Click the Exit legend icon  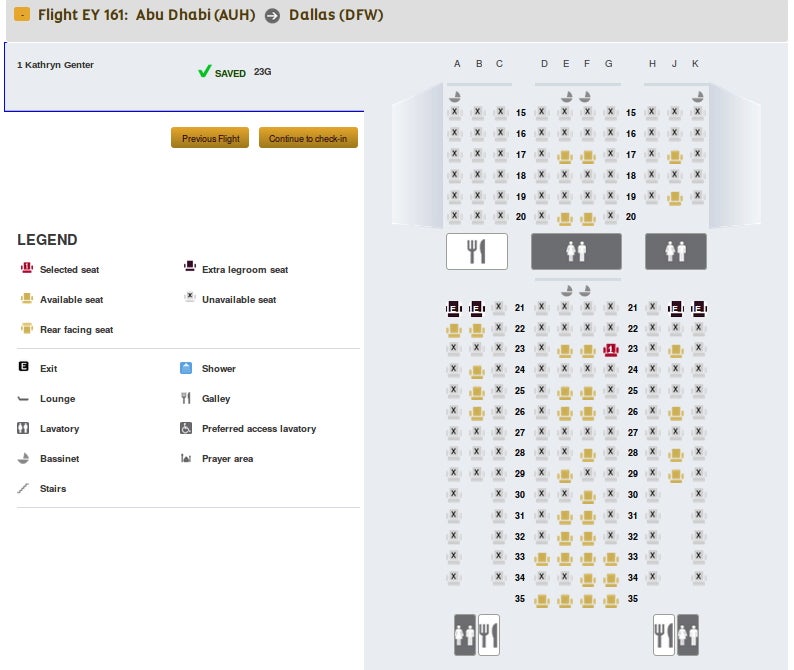[x=23, y=367]
